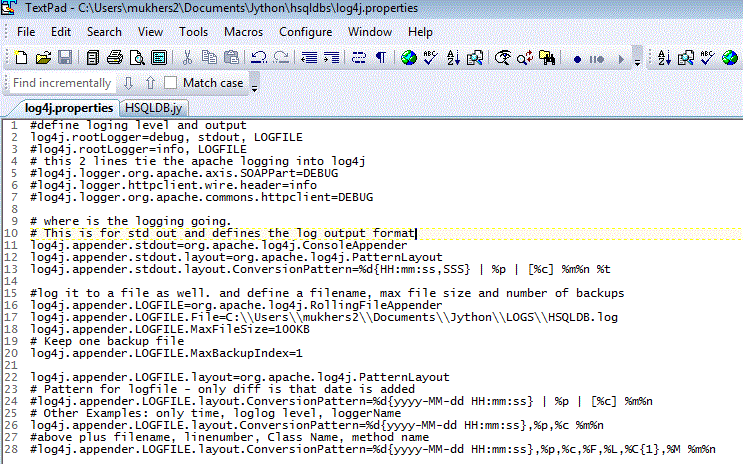743x464 pixels.
Task: Click the globe icon in the right toolbar
Action: 730,58
